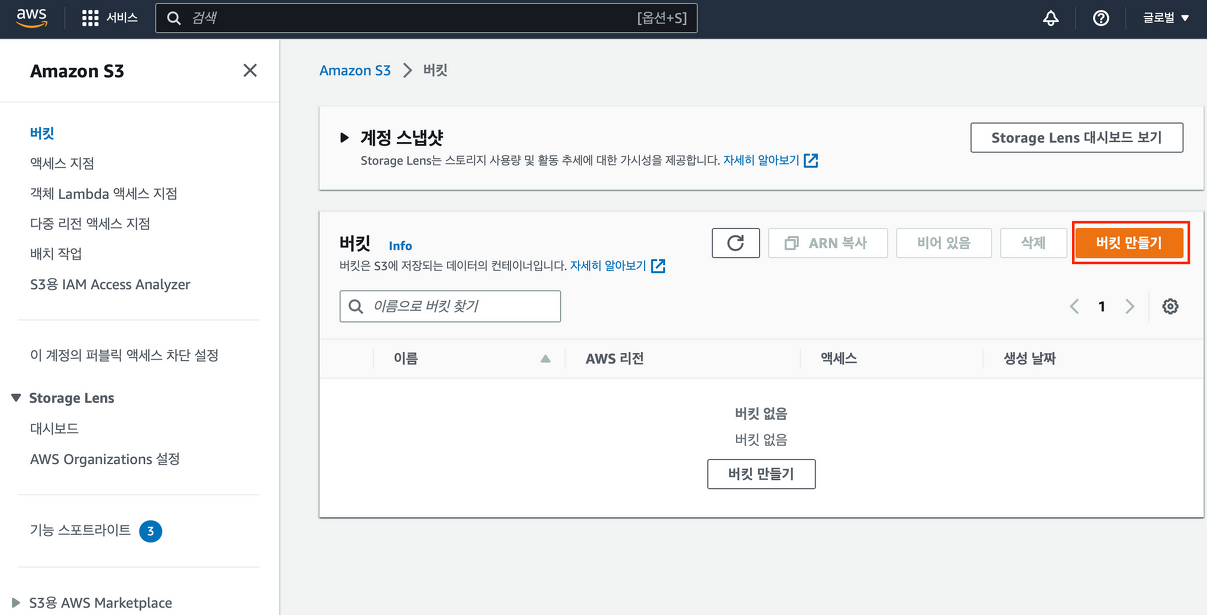Click Amazon S3 breadcrumb link
Screen dimensions: 1207x615
coord(355,70)
